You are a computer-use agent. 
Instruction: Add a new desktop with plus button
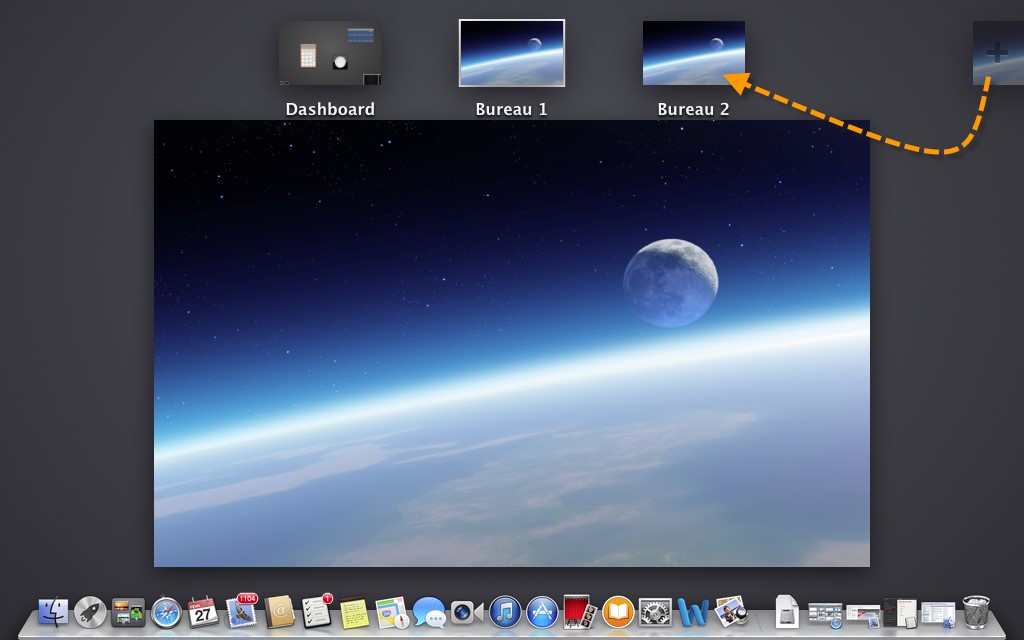(997, 53)
